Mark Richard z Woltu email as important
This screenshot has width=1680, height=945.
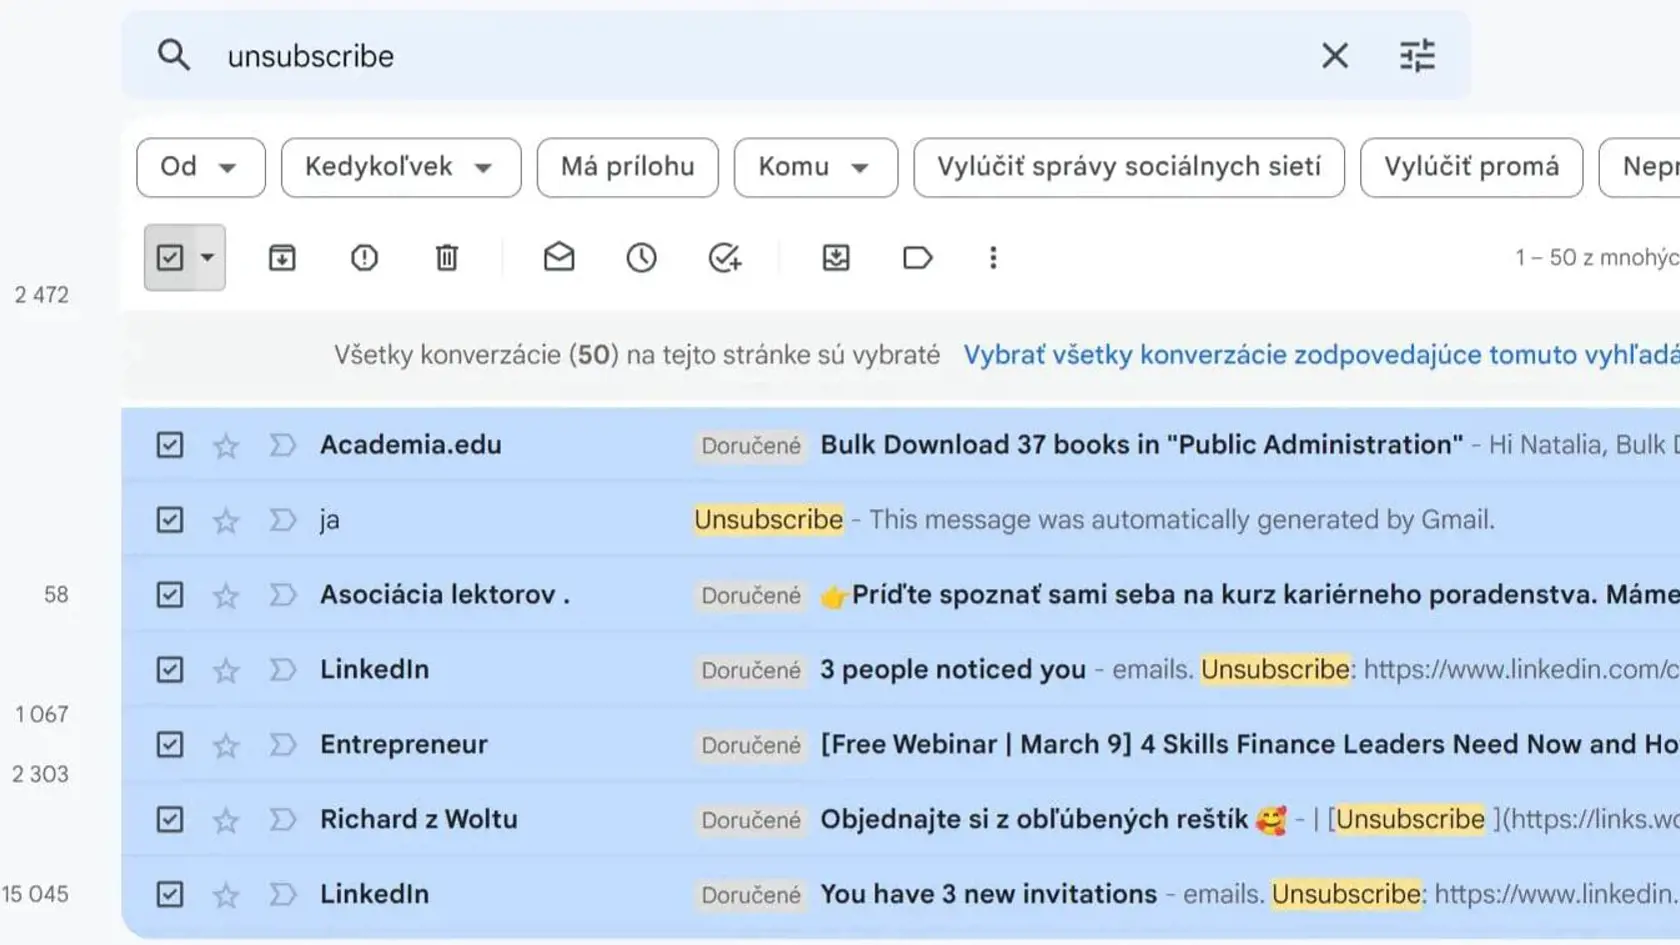[282, 820]
